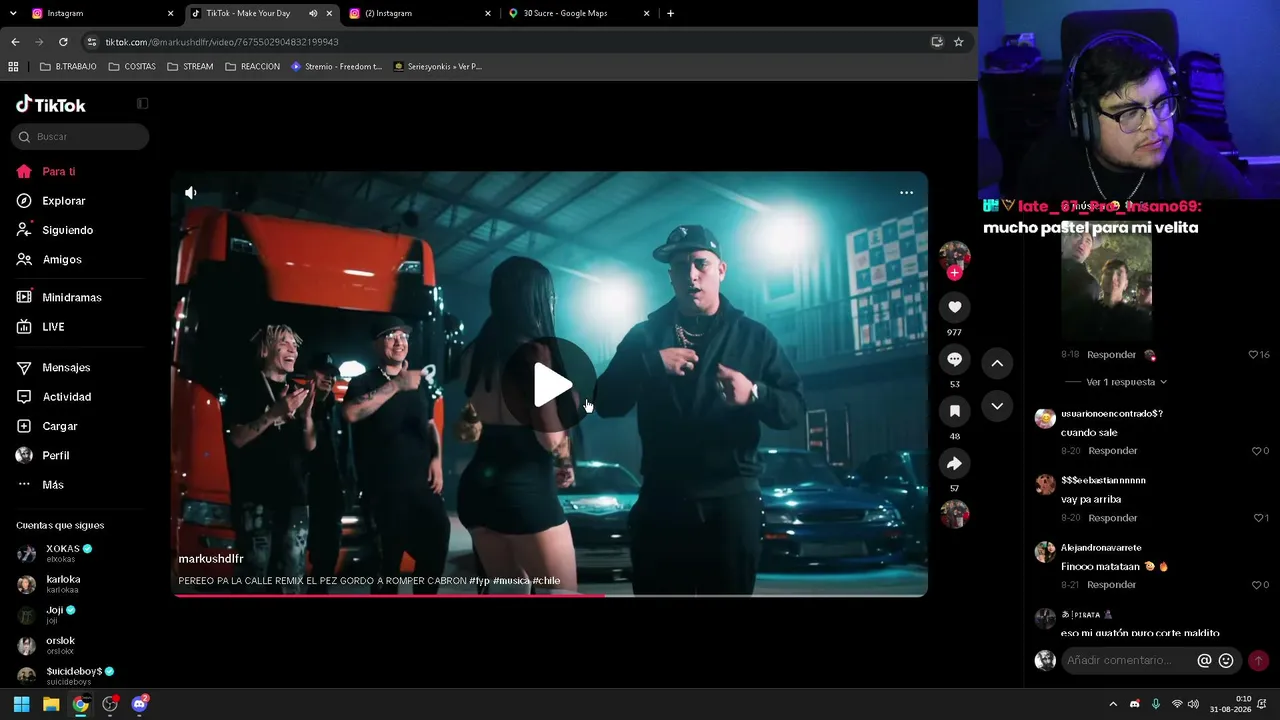The width and height of the screenshot is (1280, 720).
Task: Go to the previous video with up arrow
Action: [997, 363]
